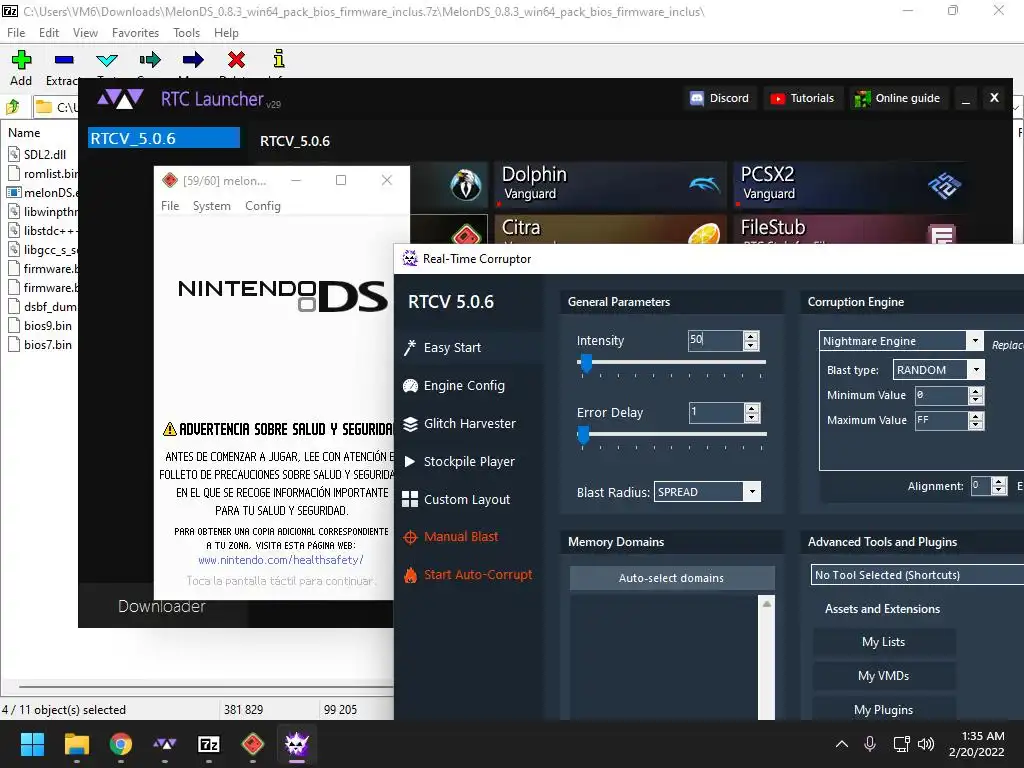Increase Minimum Value stepper

click(976, 391)
